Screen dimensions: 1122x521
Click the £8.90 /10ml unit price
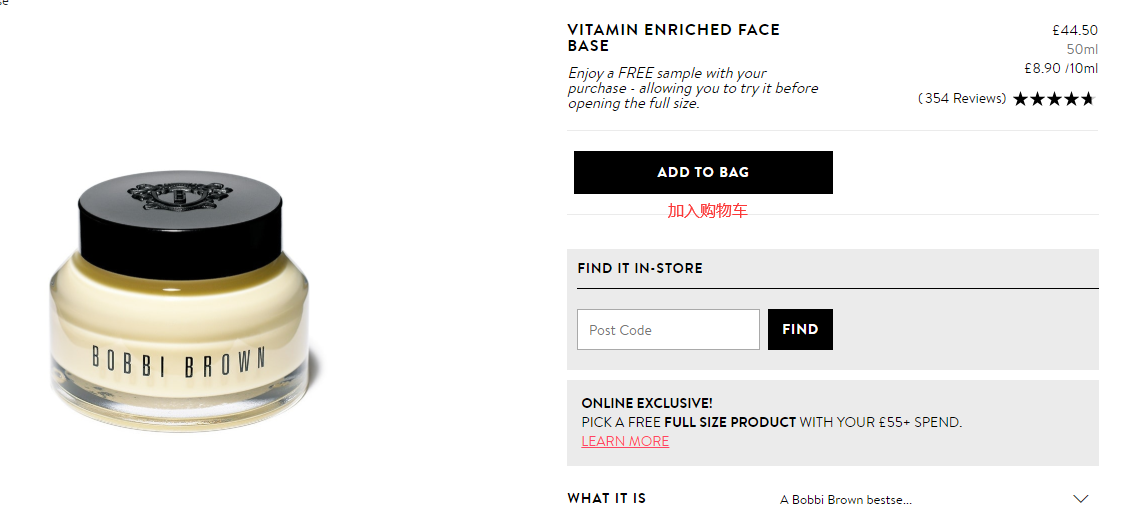click(x=1060, y=68)
